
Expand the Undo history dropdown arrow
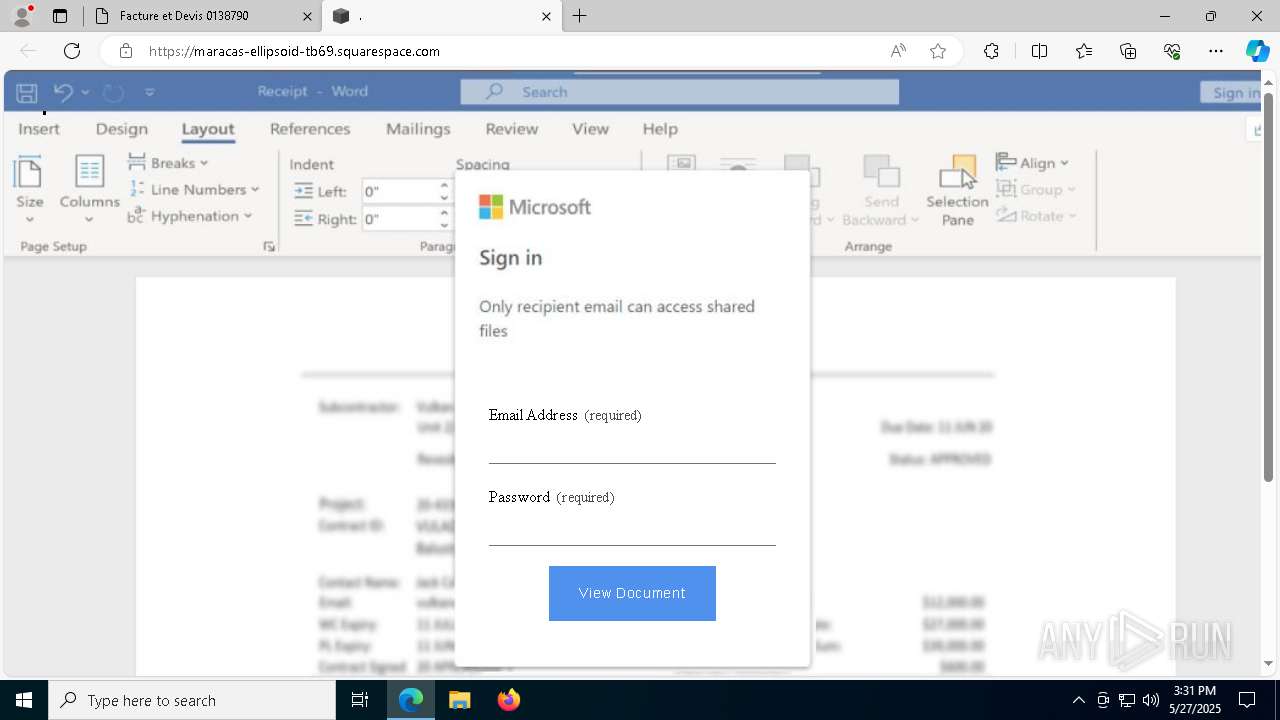85,92
